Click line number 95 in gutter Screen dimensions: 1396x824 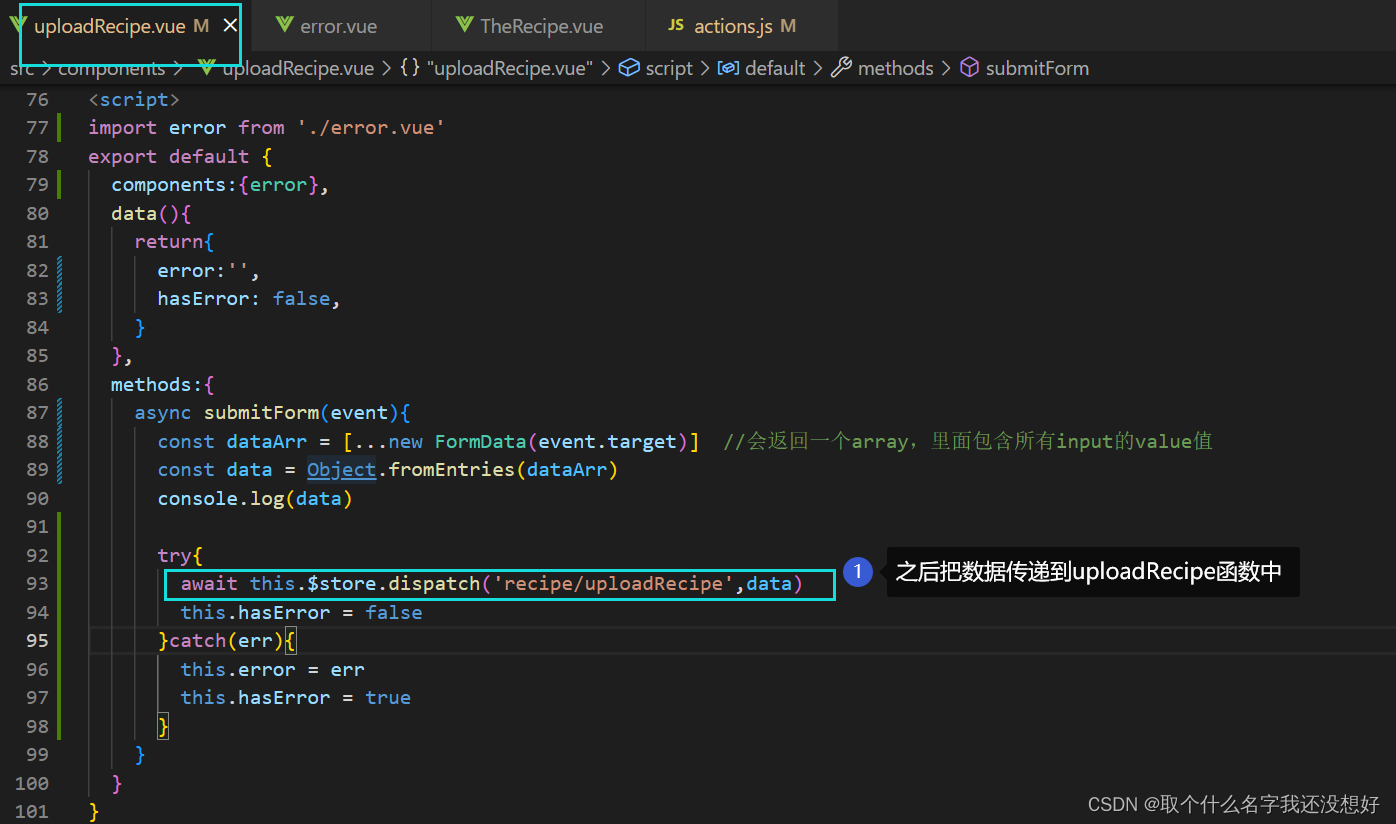click(37, 640)
